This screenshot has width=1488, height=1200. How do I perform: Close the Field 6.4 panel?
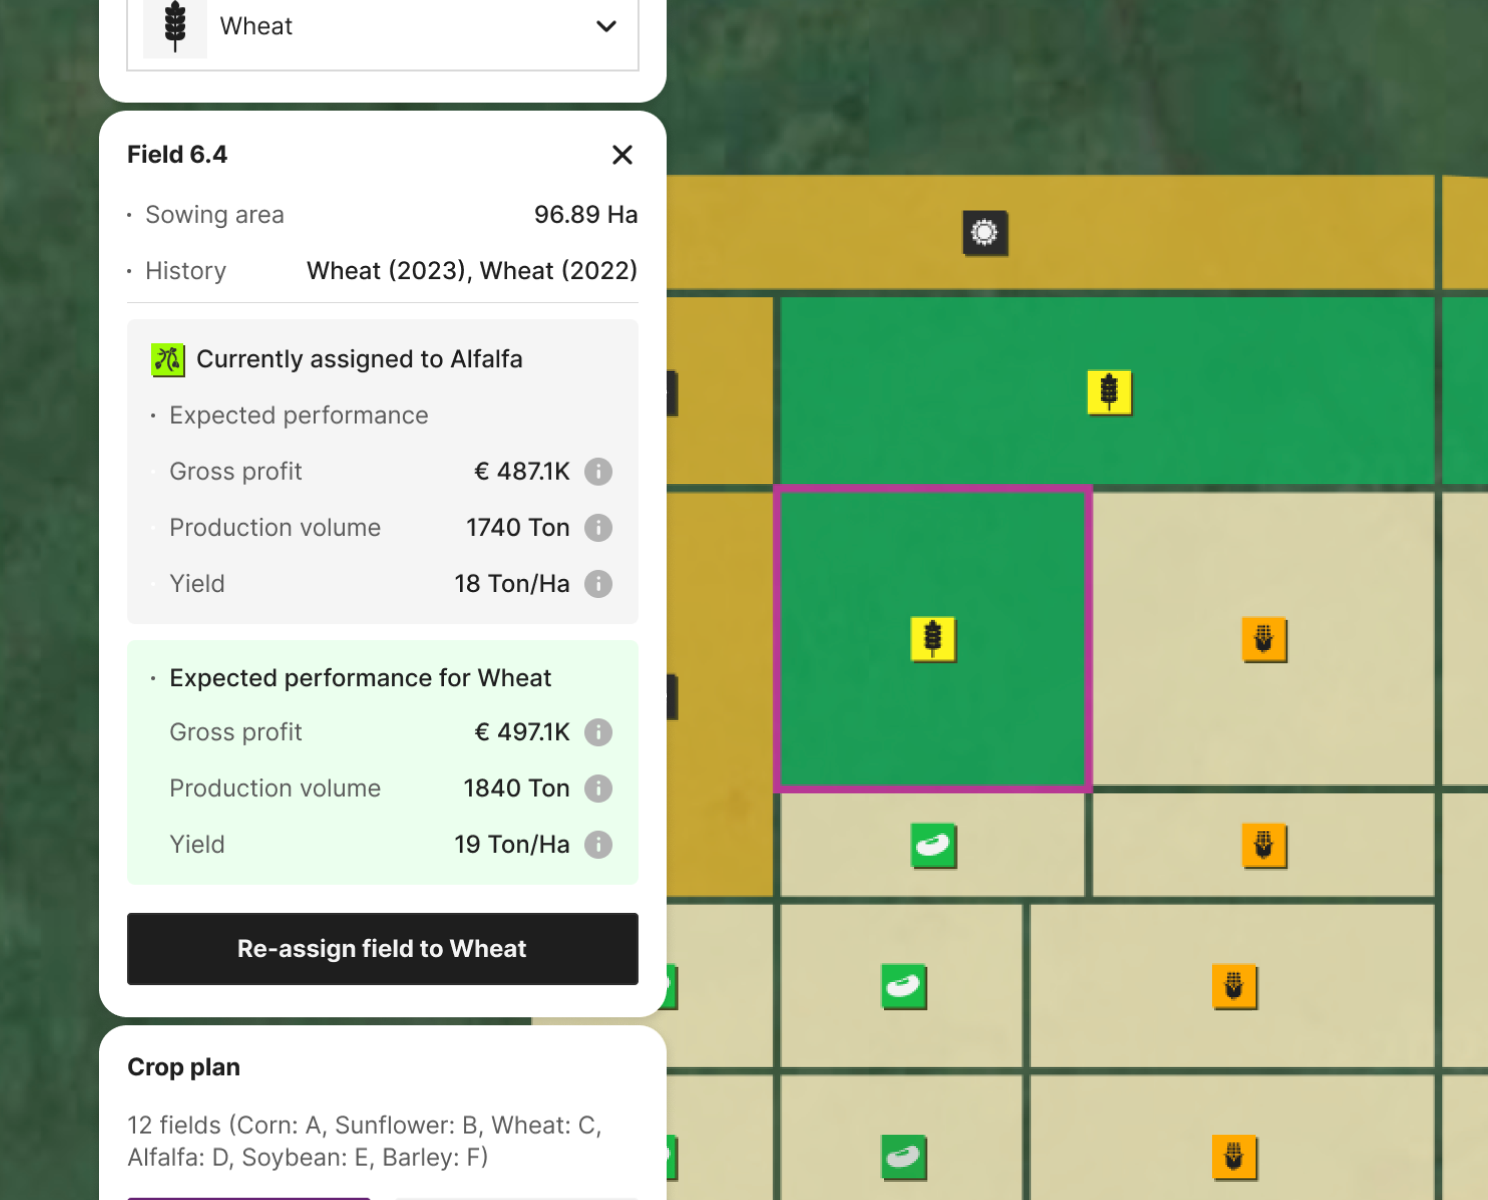pyautogui.click(x=622, y=155)
